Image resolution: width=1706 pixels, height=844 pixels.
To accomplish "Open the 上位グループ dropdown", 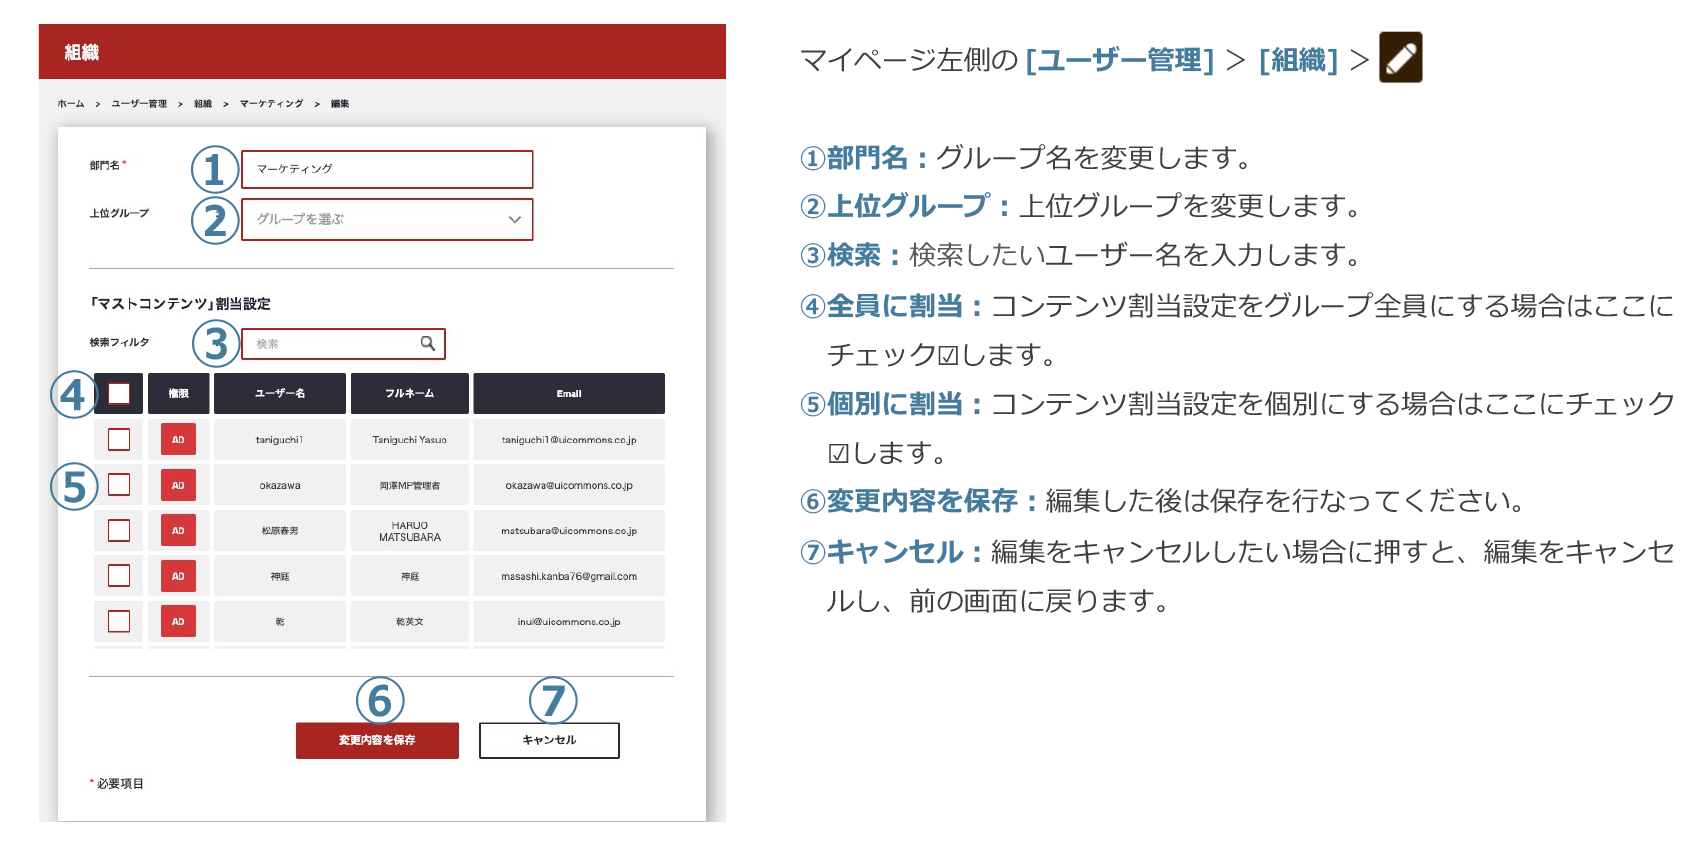I will [386, 220].
